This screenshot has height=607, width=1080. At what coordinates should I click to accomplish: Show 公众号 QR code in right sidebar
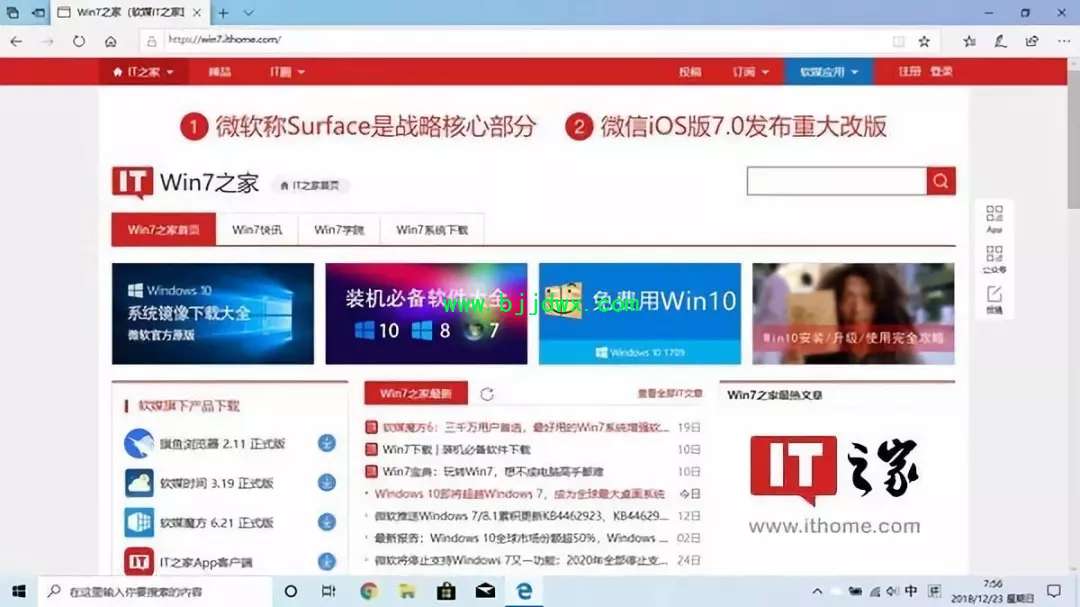(x=994, y=259)
